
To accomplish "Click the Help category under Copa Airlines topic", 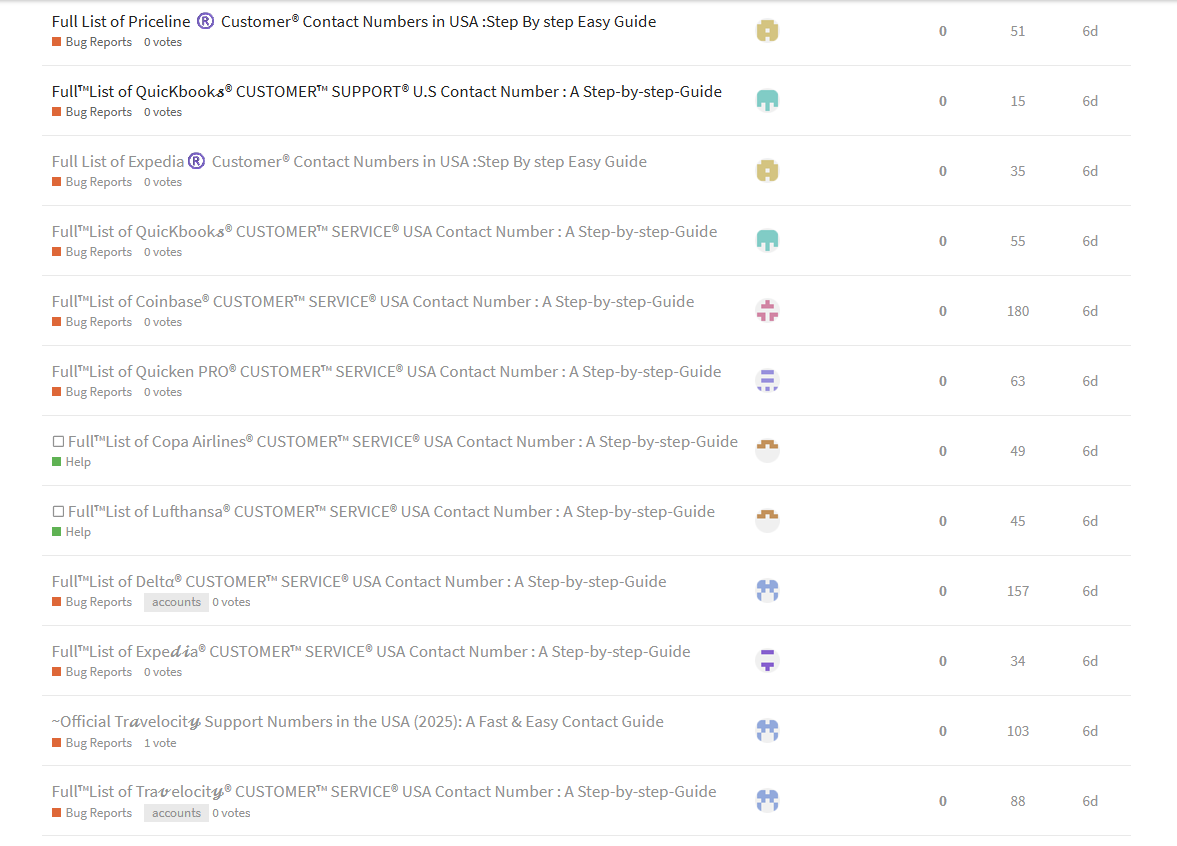I will 78,462.
